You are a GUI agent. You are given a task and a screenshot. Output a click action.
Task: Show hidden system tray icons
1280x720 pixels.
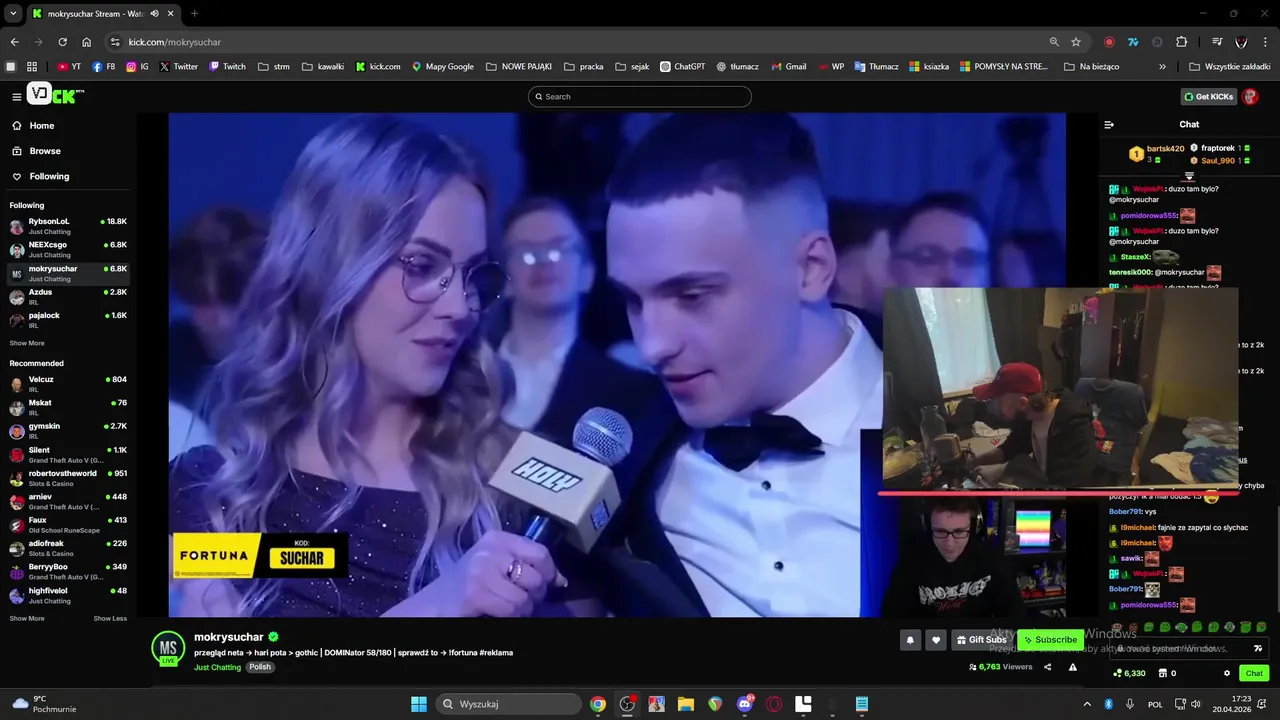(1087, 704)
